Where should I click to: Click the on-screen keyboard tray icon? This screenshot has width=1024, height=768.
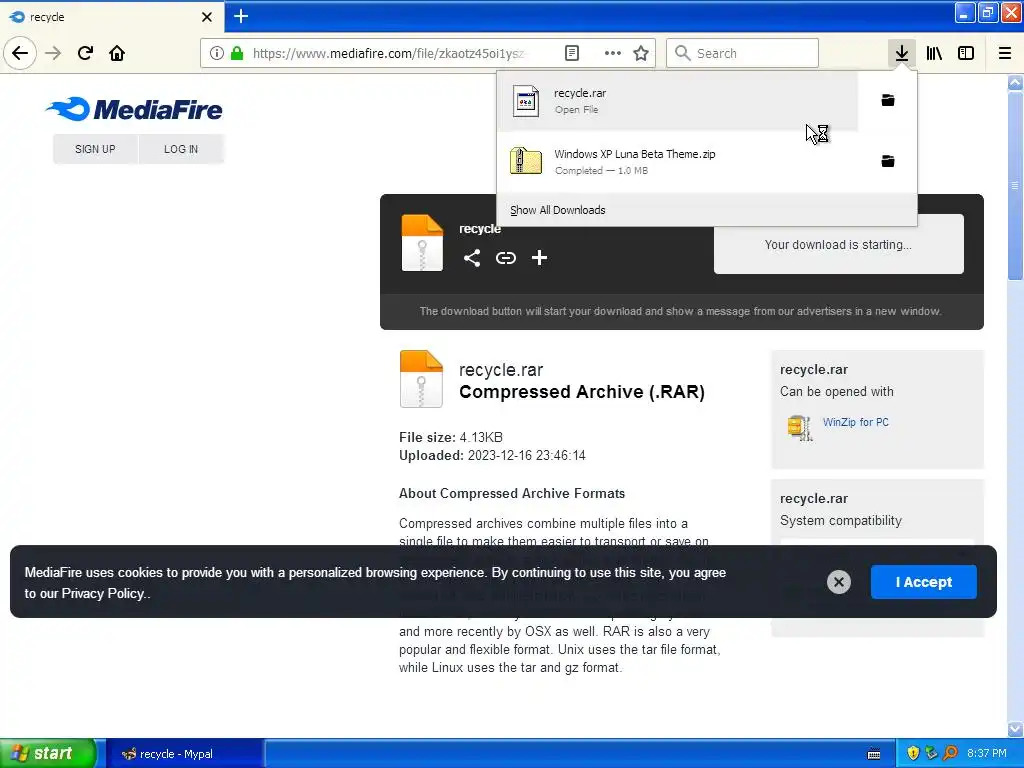click(x=874, y=754)
